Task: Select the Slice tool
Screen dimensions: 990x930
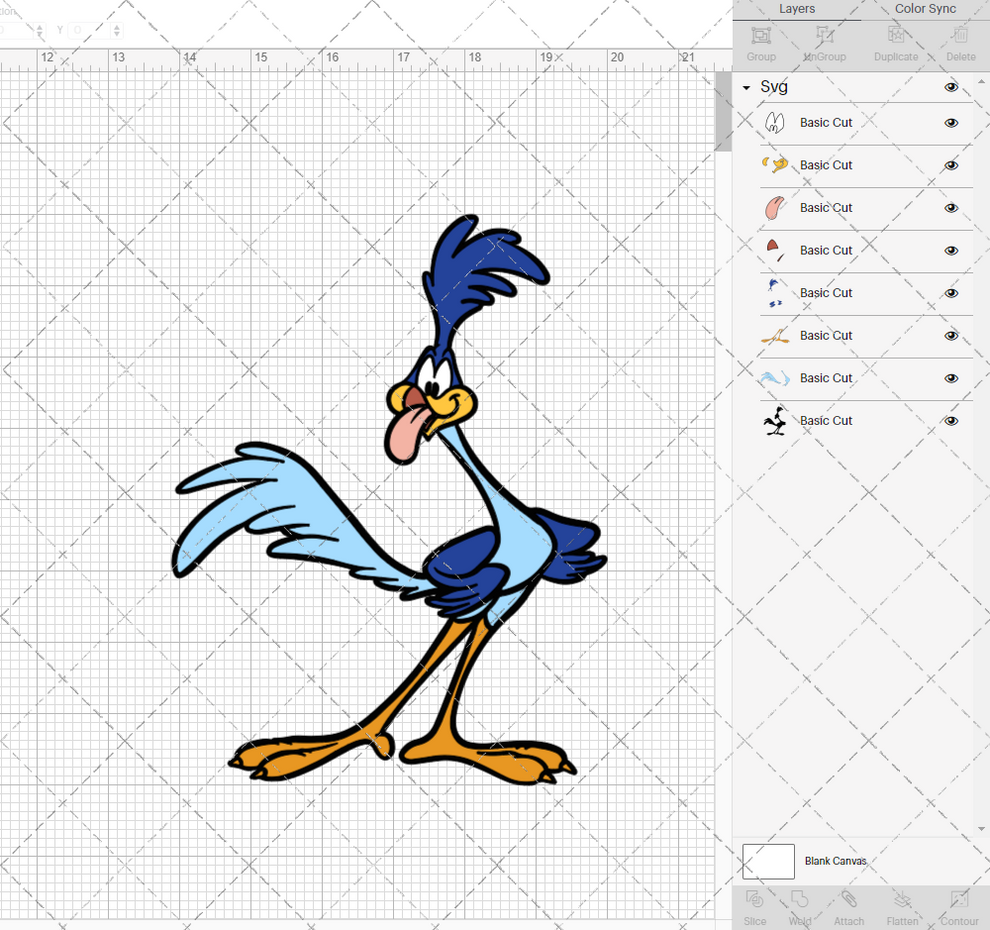Action: (x=754, y=907)
